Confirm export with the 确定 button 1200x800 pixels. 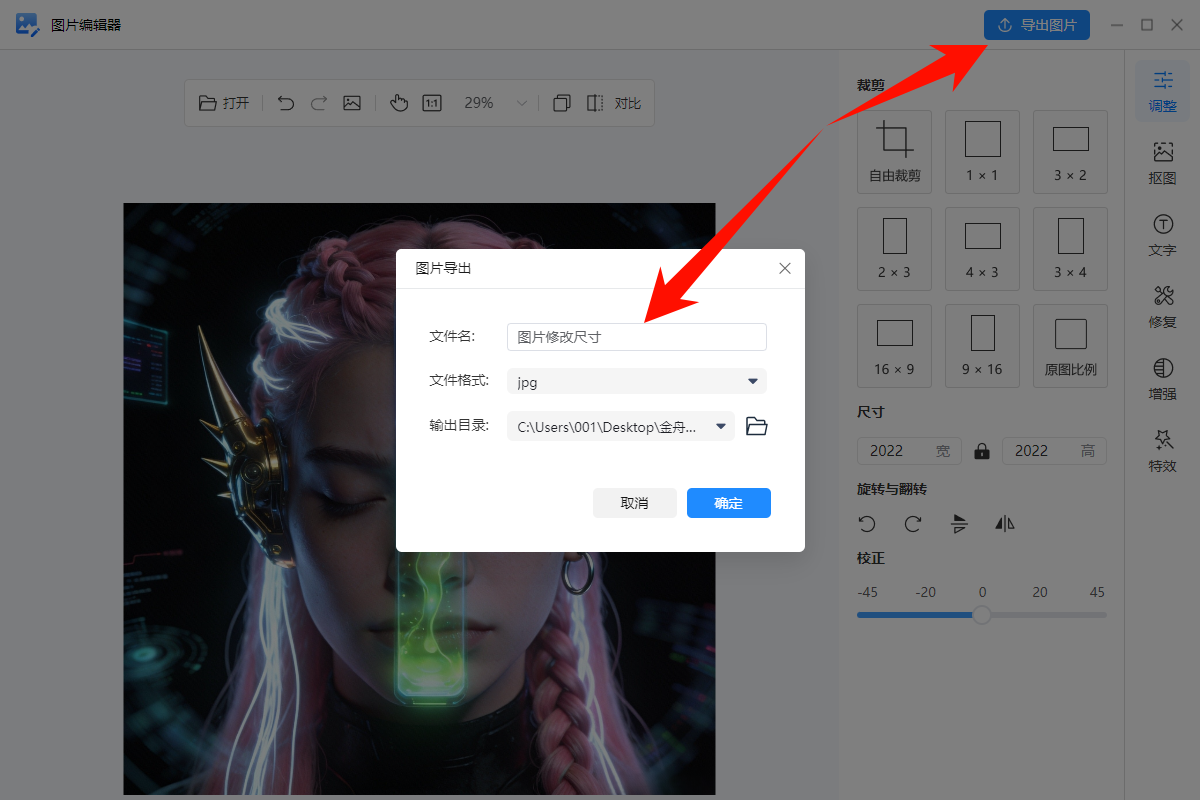[x=728, y=502]
